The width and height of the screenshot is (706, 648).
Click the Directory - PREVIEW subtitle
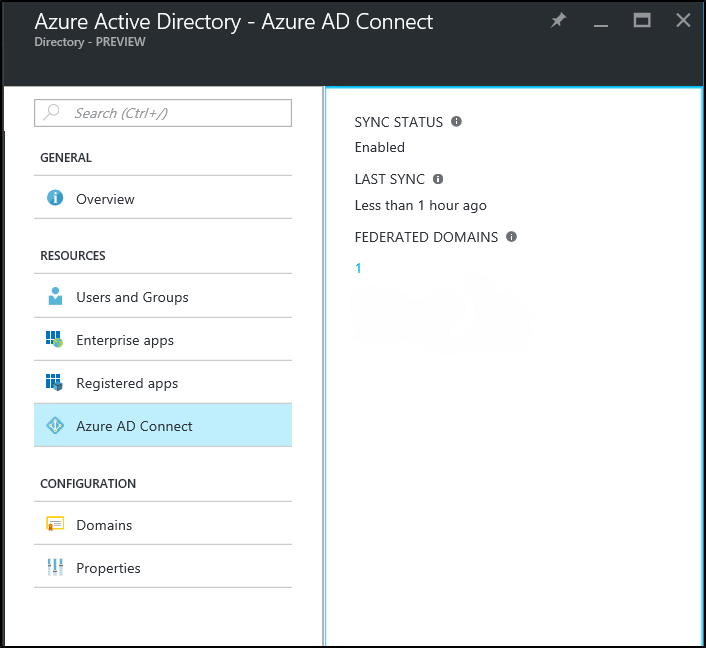[90, 42]
